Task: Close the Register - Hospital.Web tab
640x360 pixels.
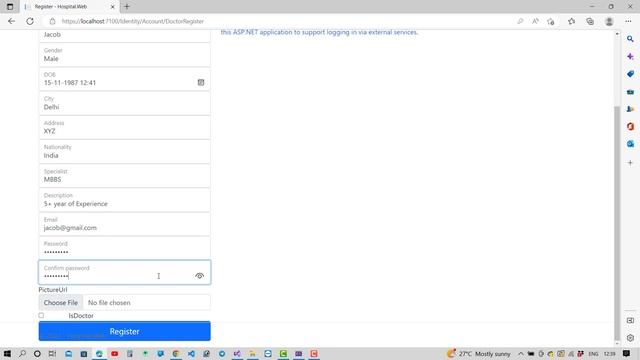Action: point(113,7)
